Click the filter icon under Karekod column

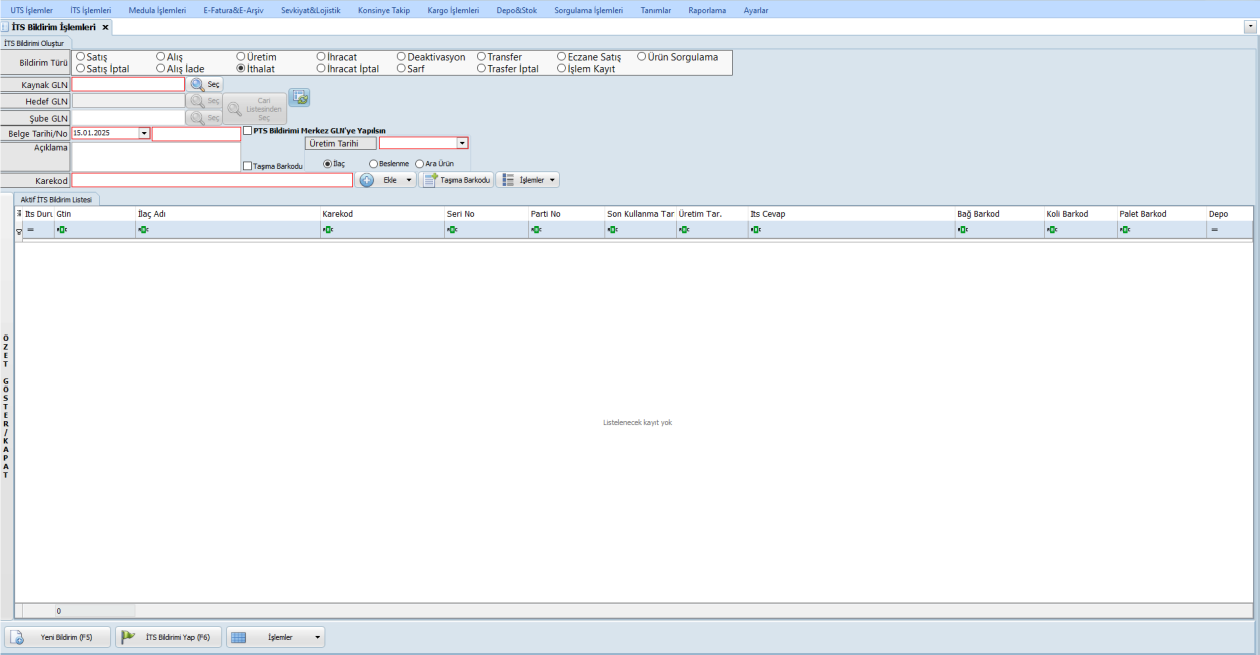tap(328, 230)
